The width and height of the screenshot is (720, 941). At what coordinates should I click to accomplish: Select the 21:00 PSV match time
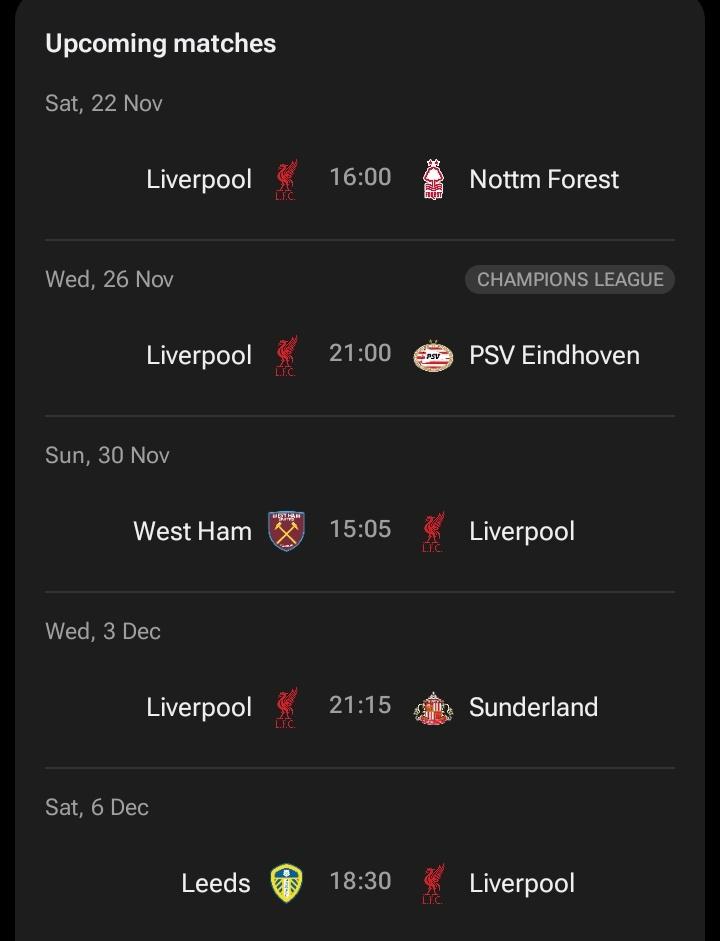tap(360, 353)
